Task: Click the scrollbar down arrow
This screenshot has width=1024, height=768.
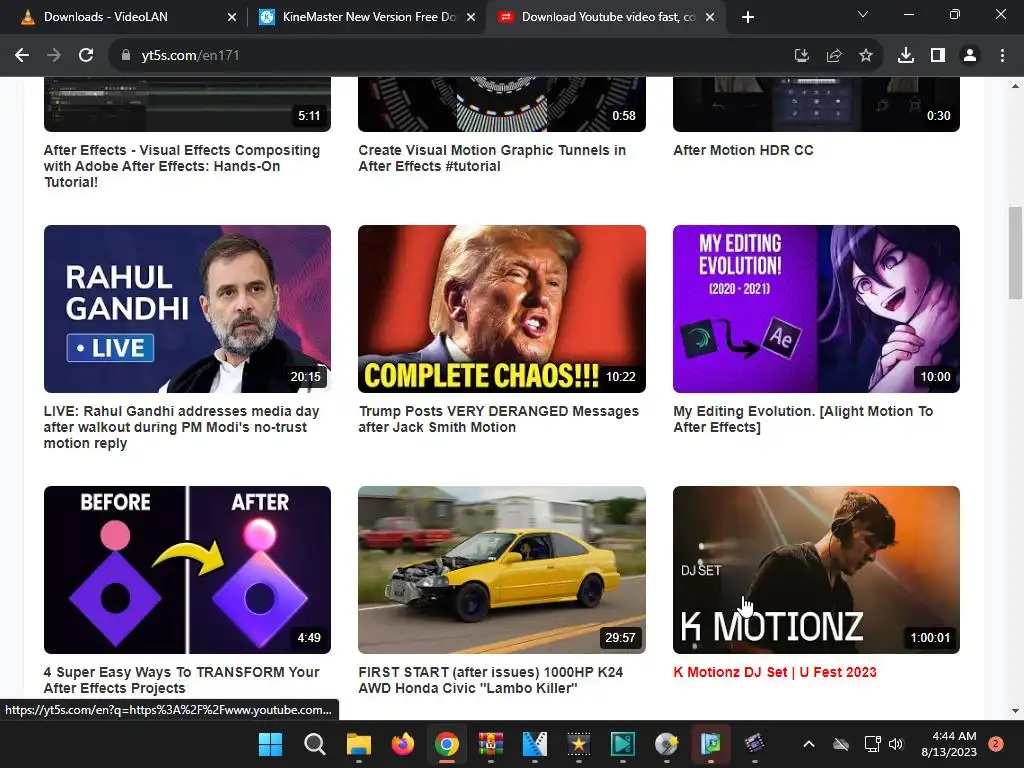Action: [x=1015, y=711]
